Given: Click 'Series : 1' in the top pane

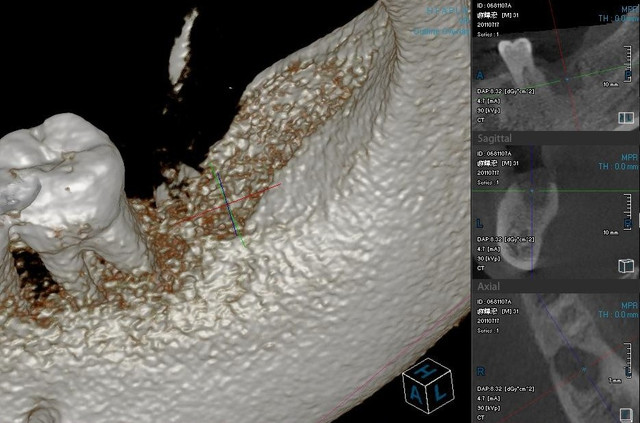Looking at the screenshot, I should [x=488, y=35].
